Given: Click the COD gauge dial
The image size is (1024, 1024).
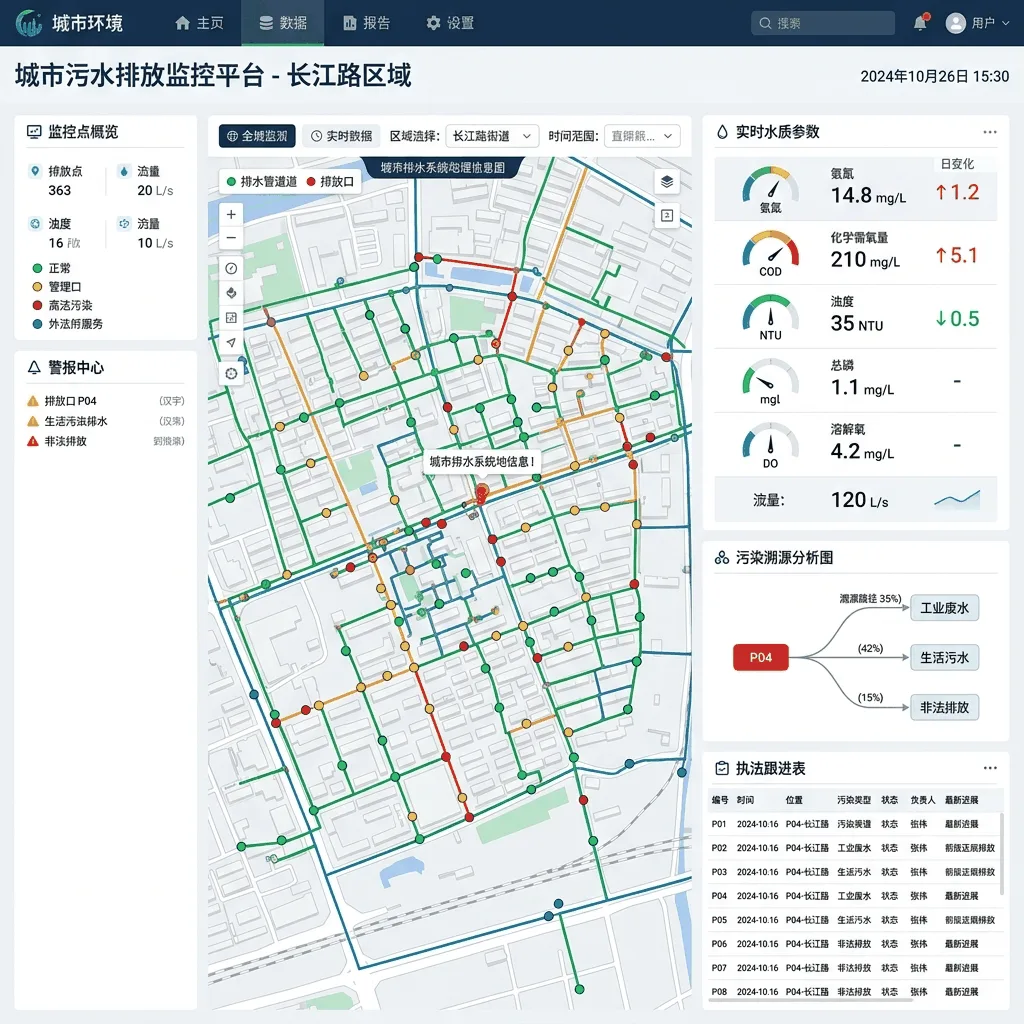Looking at the screenshot, I should (x=771, y=249).
